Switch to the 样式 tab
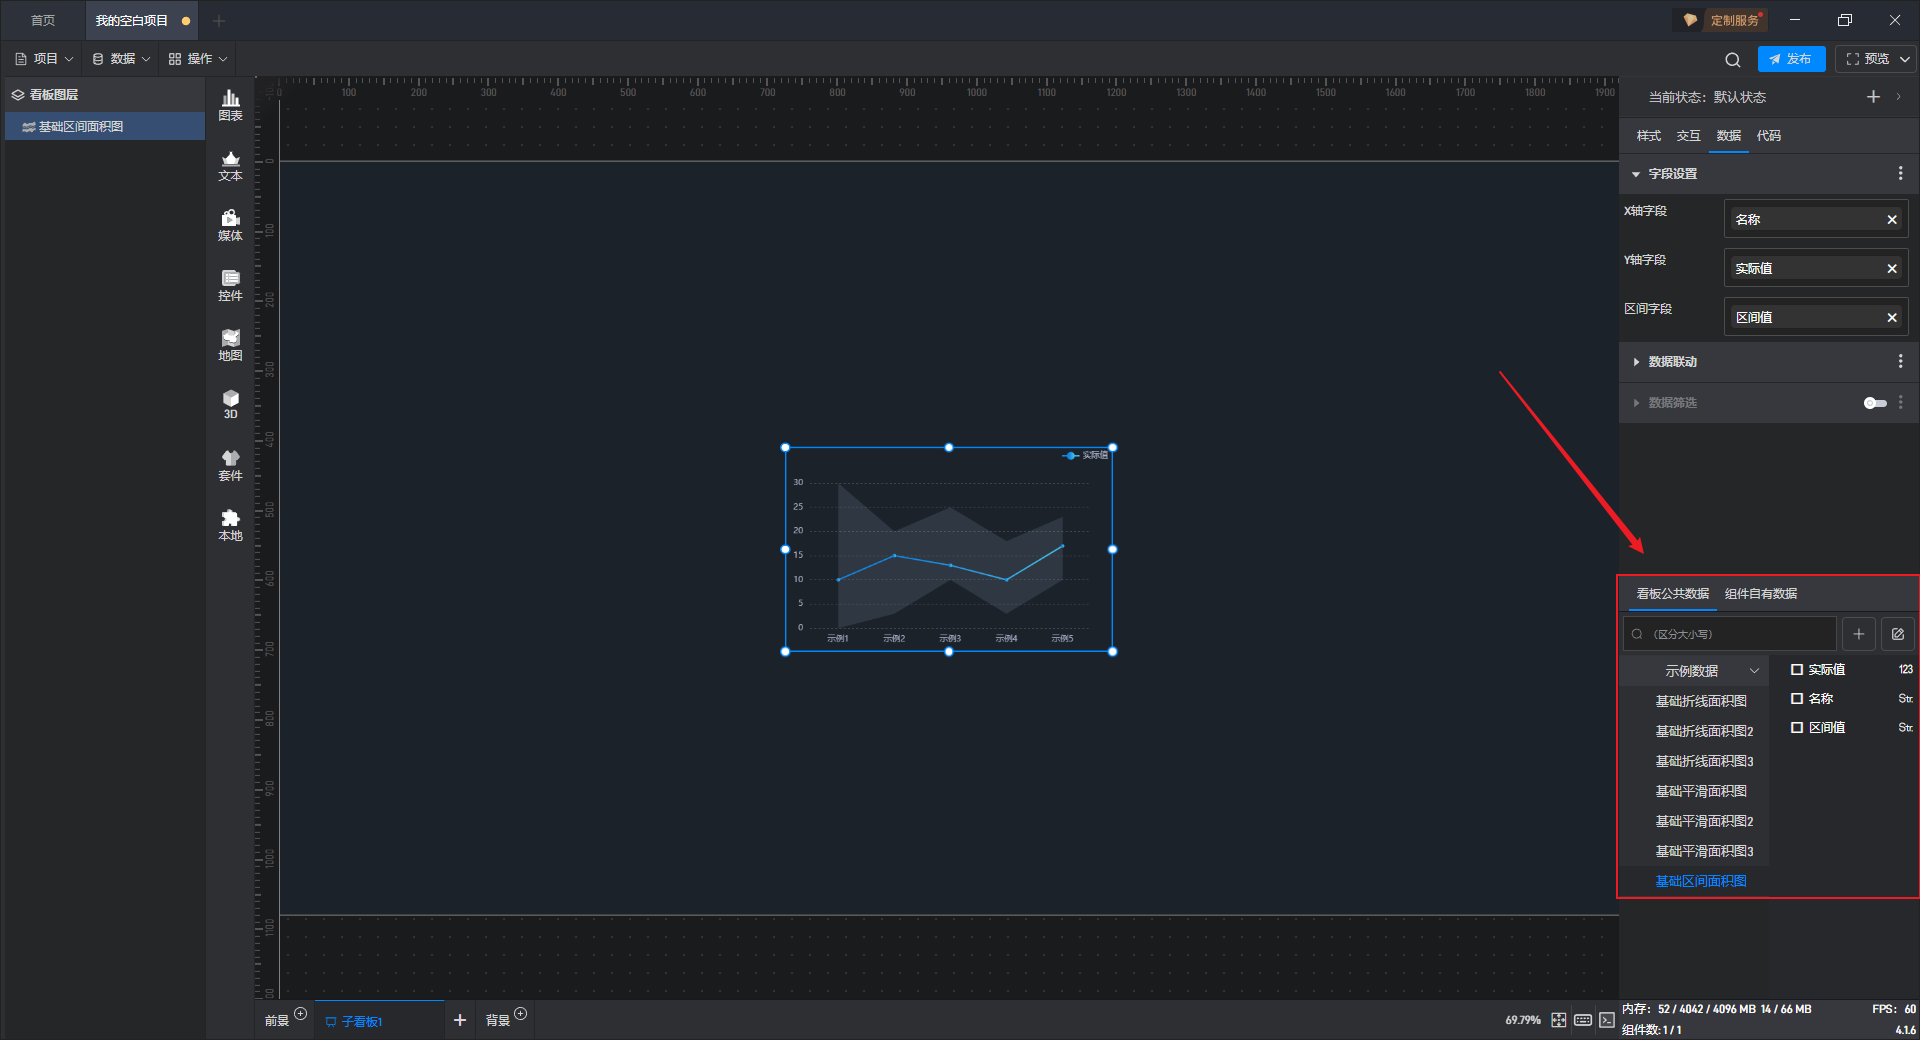Viewport: 1920px width, 1040px height. (1649, 136)
